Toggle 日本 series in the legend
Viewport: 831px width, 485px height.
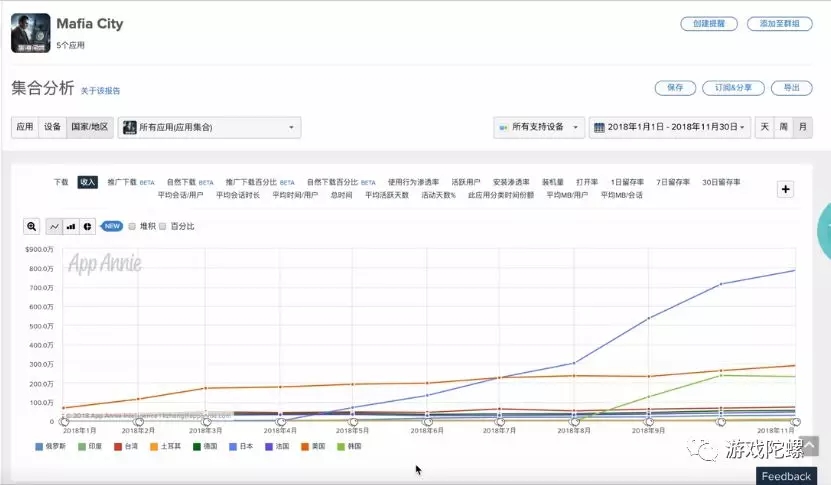point(241,446)
